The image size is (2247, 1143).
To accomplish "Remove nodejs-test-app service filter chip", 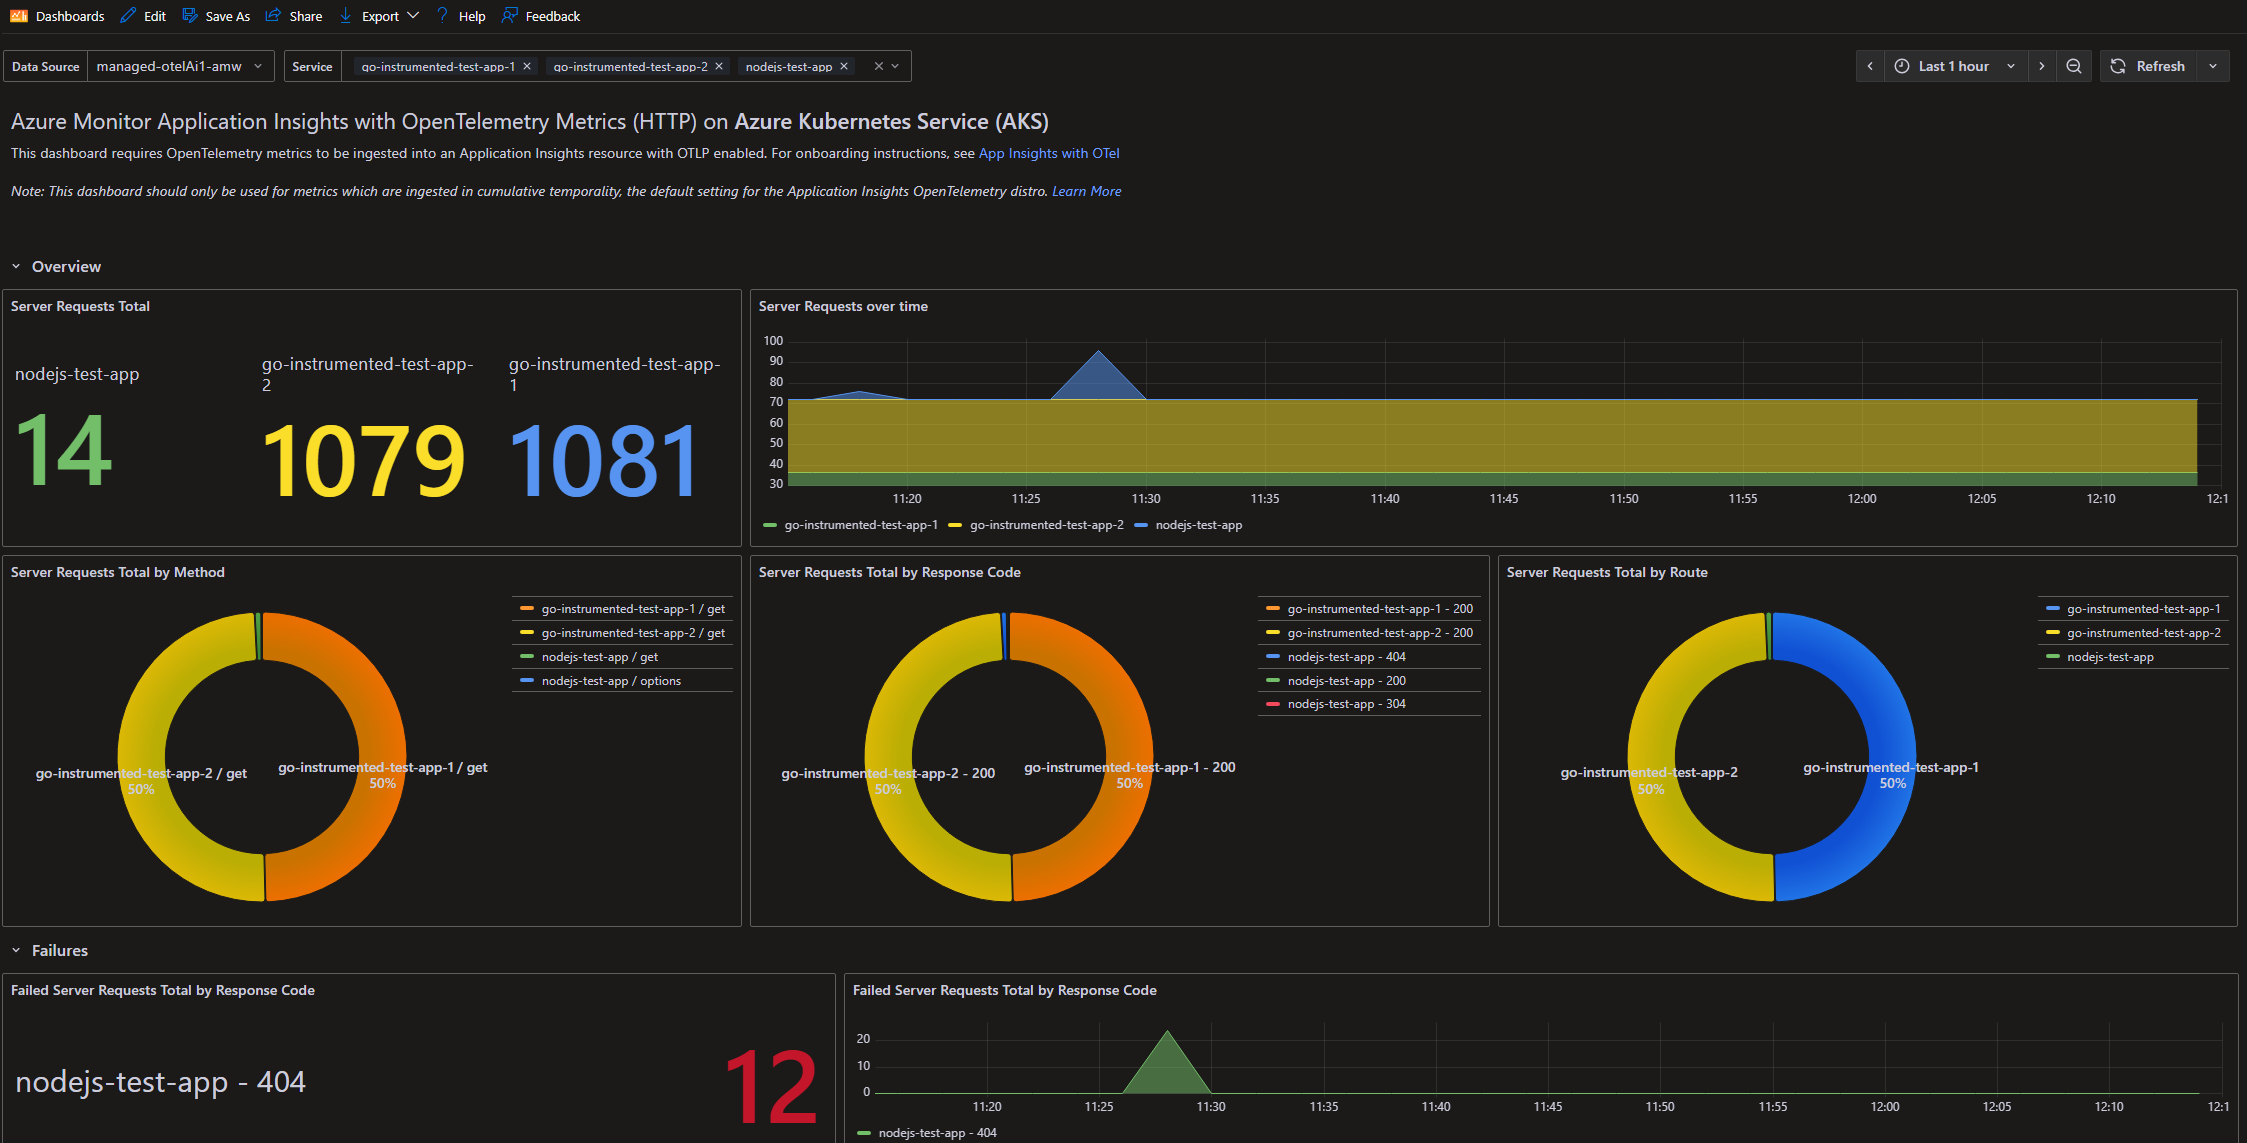I will point(844,66).
